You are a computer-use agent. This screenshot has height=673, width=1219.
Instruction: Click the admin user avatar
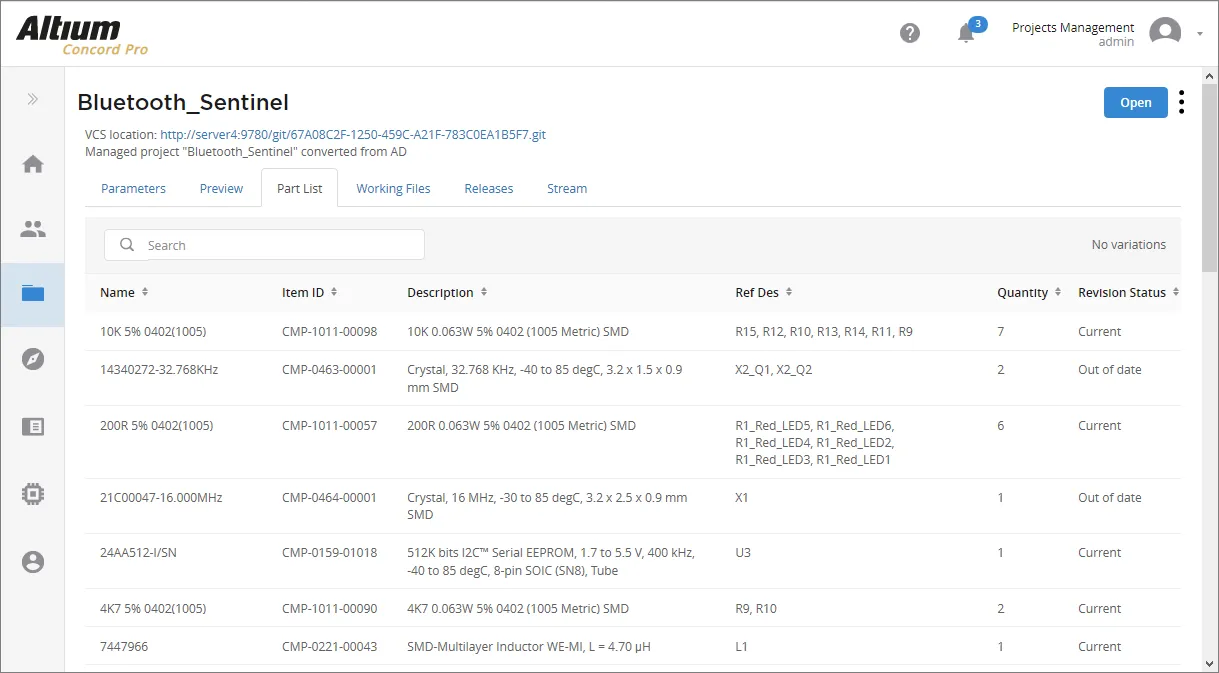(x=1165, y=33)
